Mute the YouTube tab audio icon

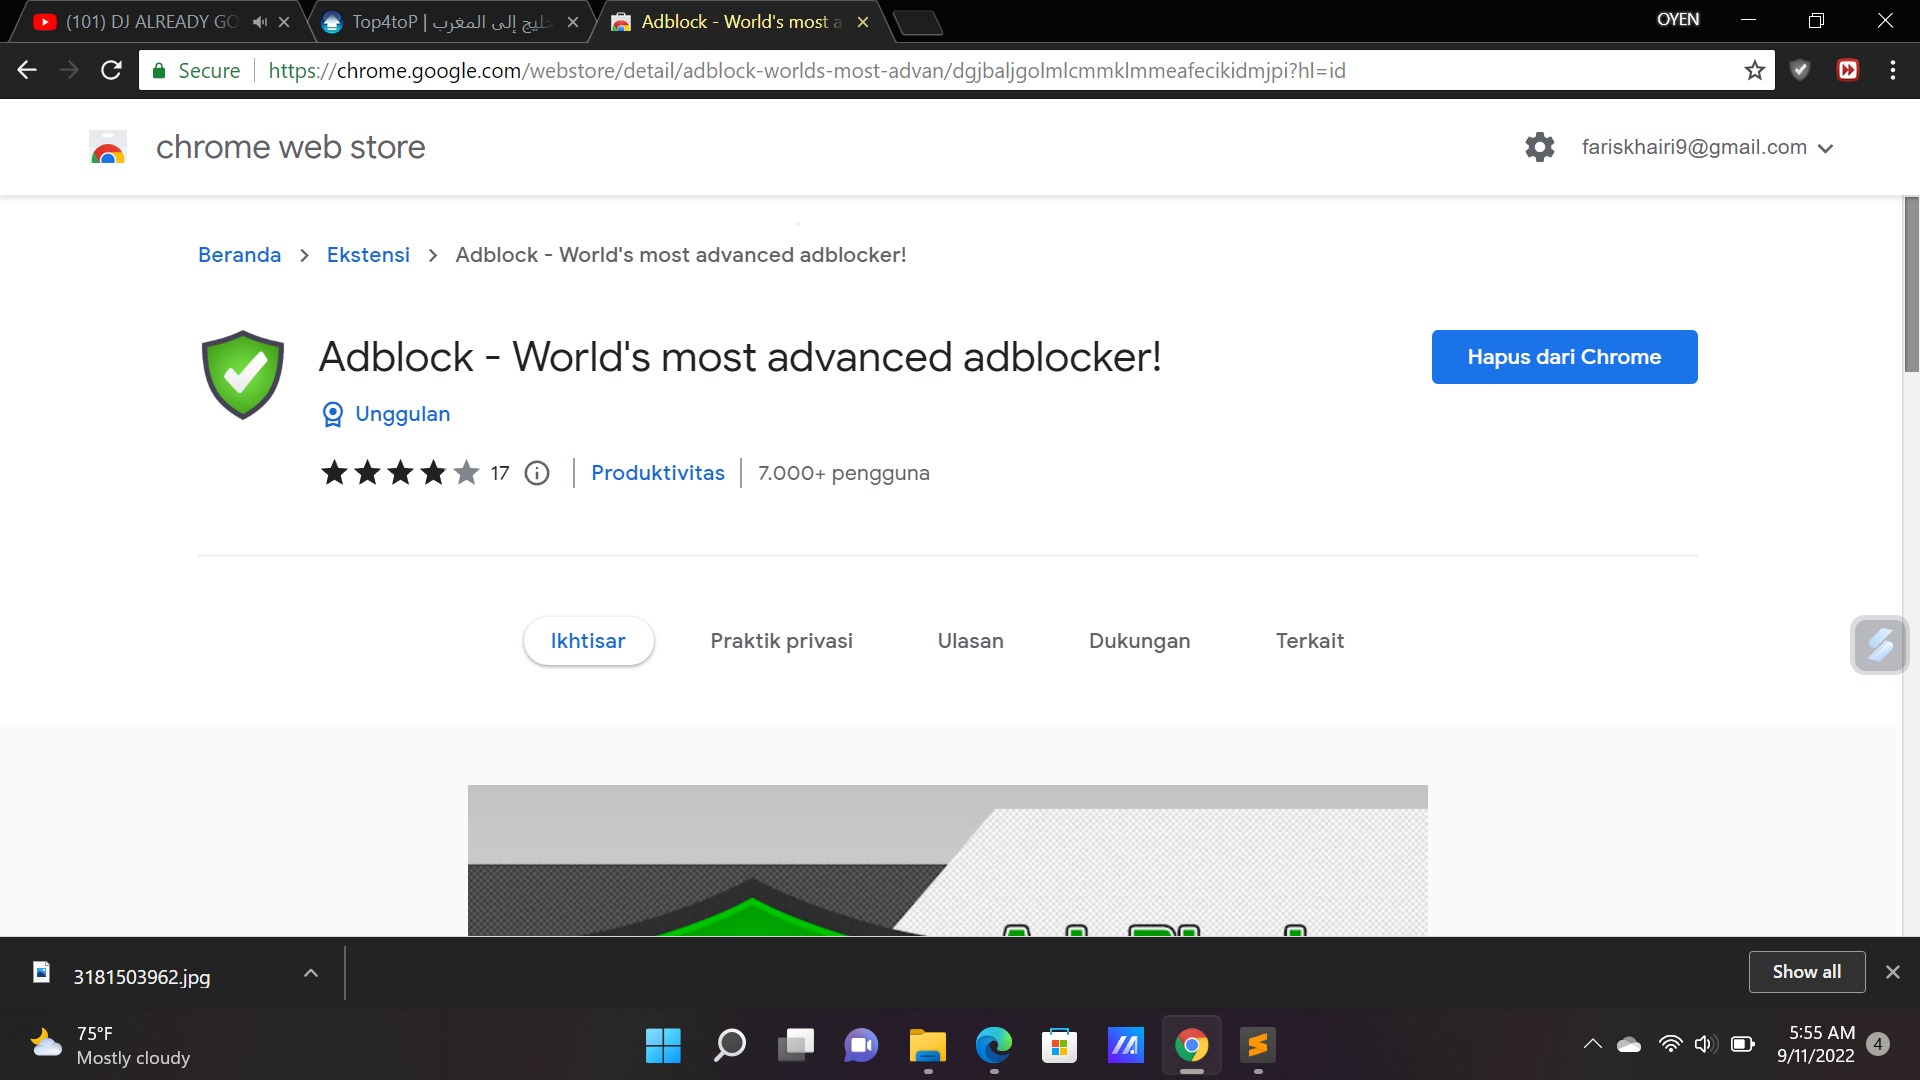tap(260, 22)
